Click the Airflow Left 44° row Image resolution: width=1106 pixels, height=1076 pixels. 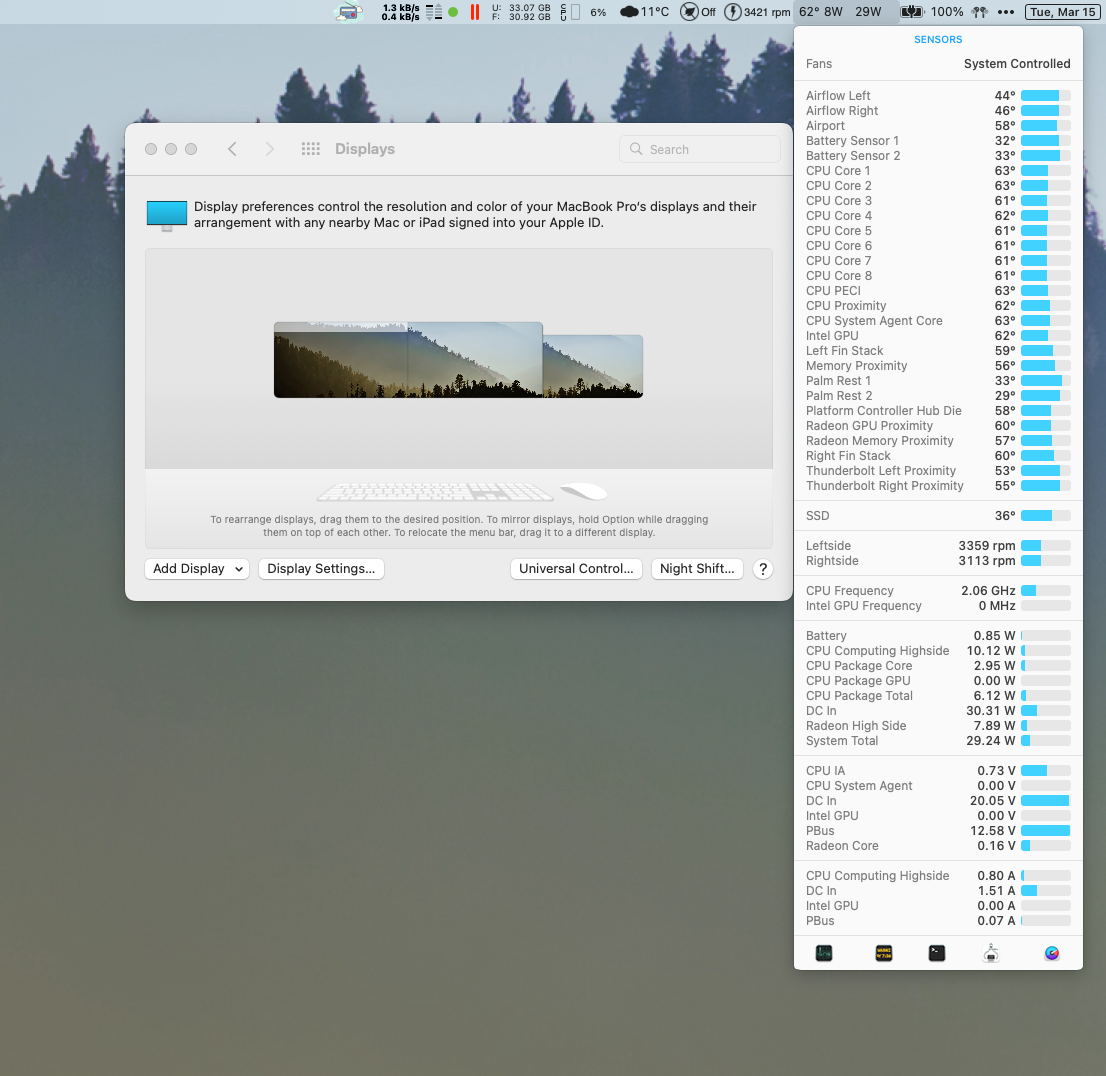tap(938, 95)
